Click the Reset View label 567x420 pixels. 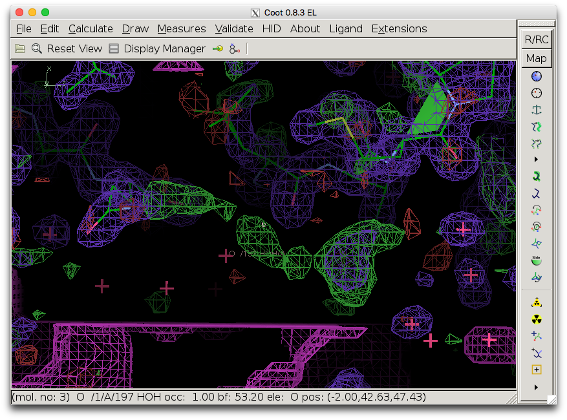click(x=75, y=48)
